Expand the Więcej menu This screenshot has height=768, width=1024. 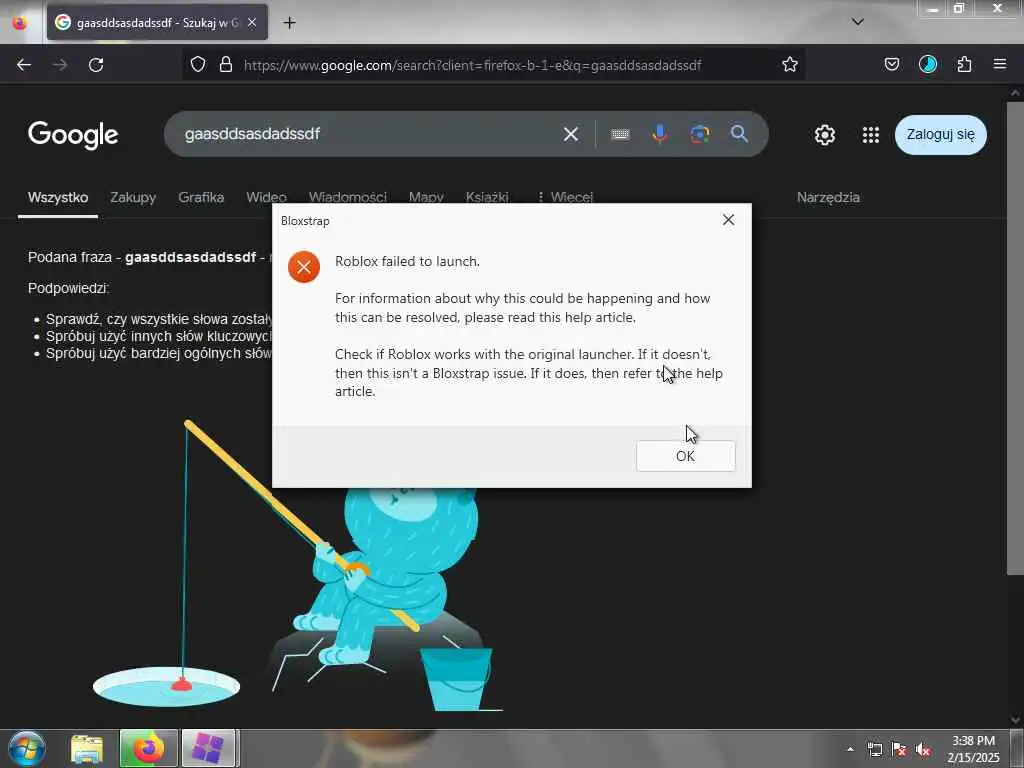pyautogui.click(x=565, y=197)
